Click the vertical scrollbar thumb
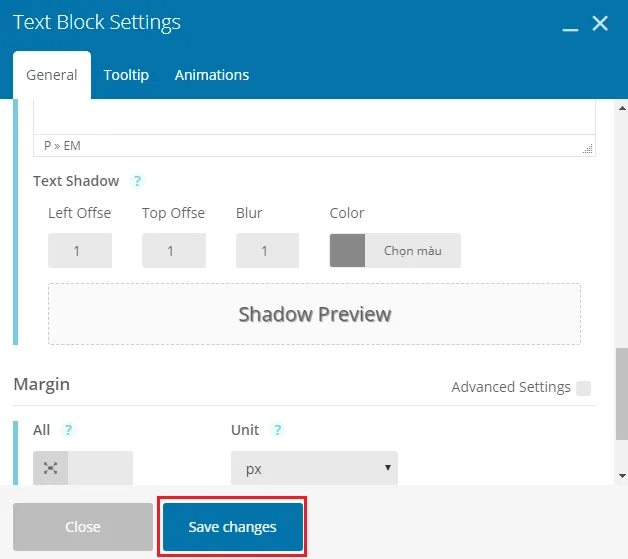The height and width of the screenshot is (559, 628). coord(622,394)
